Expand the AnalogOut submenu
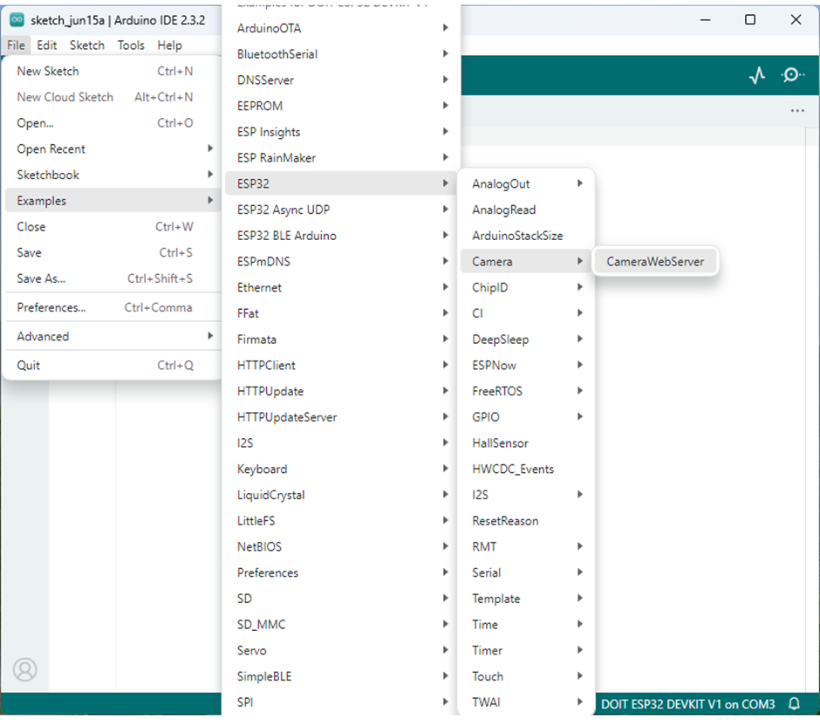This screenshot has height=720, width=820. [526, 184]
